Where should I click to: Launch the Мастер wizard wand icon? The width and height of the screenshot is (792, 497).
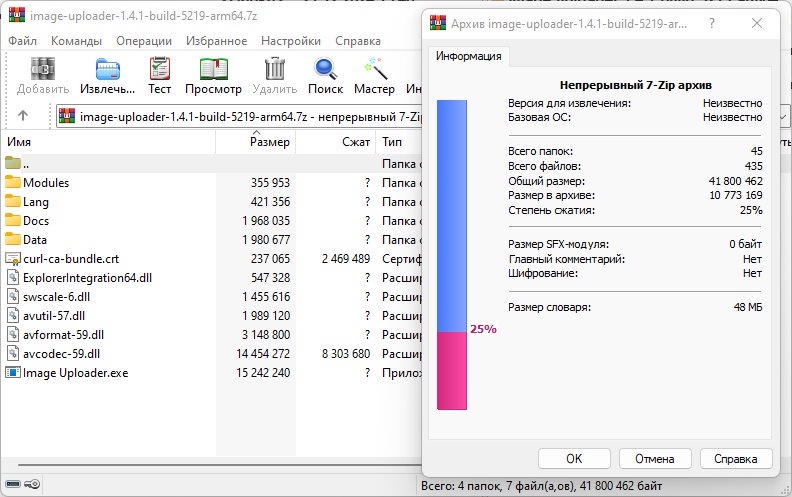[x=376, y=68]
